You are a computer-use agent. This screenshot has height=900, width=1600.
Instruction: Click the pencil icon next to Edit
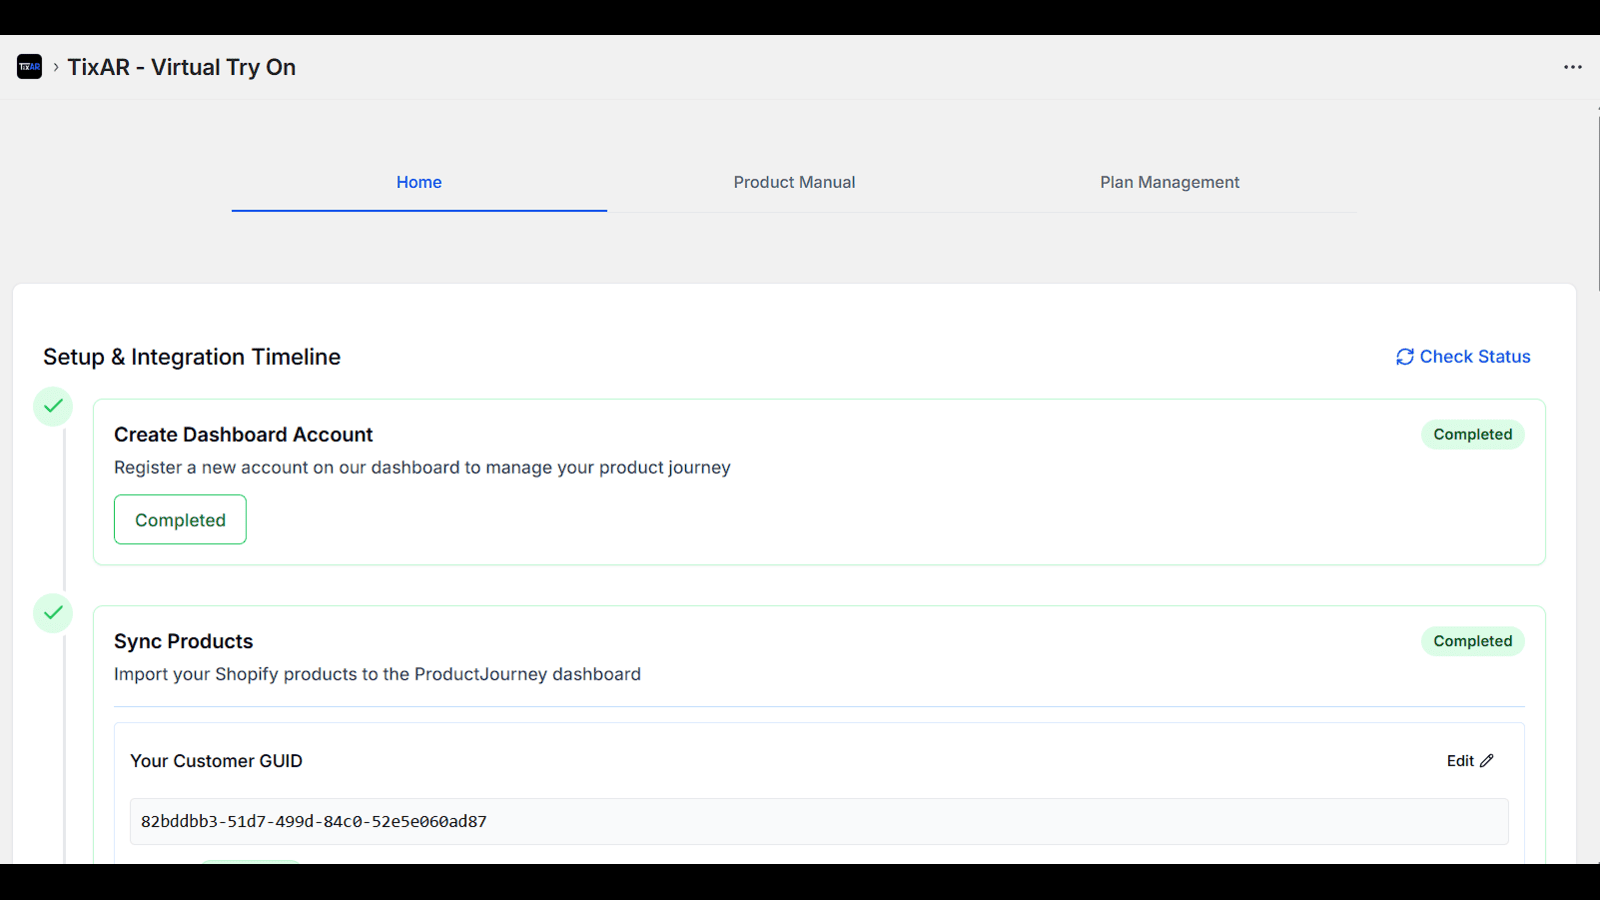[1487, 761]
